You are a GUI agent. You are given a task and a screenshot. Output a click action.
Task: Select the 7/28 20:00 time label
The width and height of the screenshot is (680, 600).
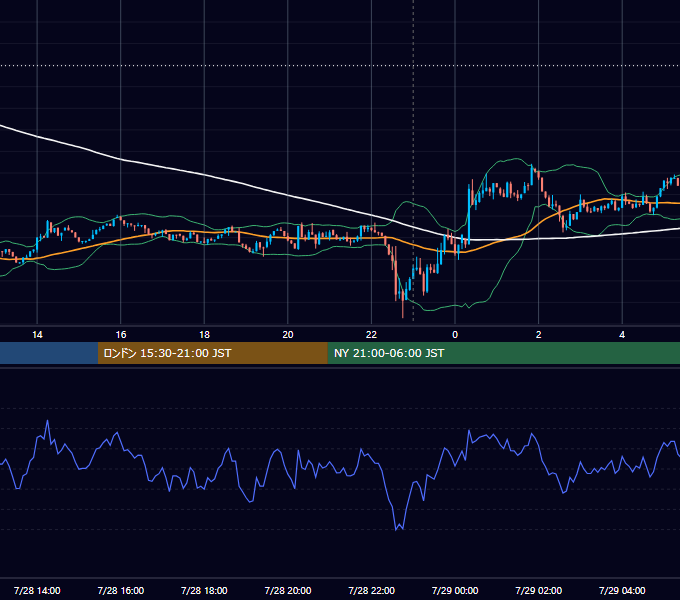pyautogui.click(x=288, y=590)
